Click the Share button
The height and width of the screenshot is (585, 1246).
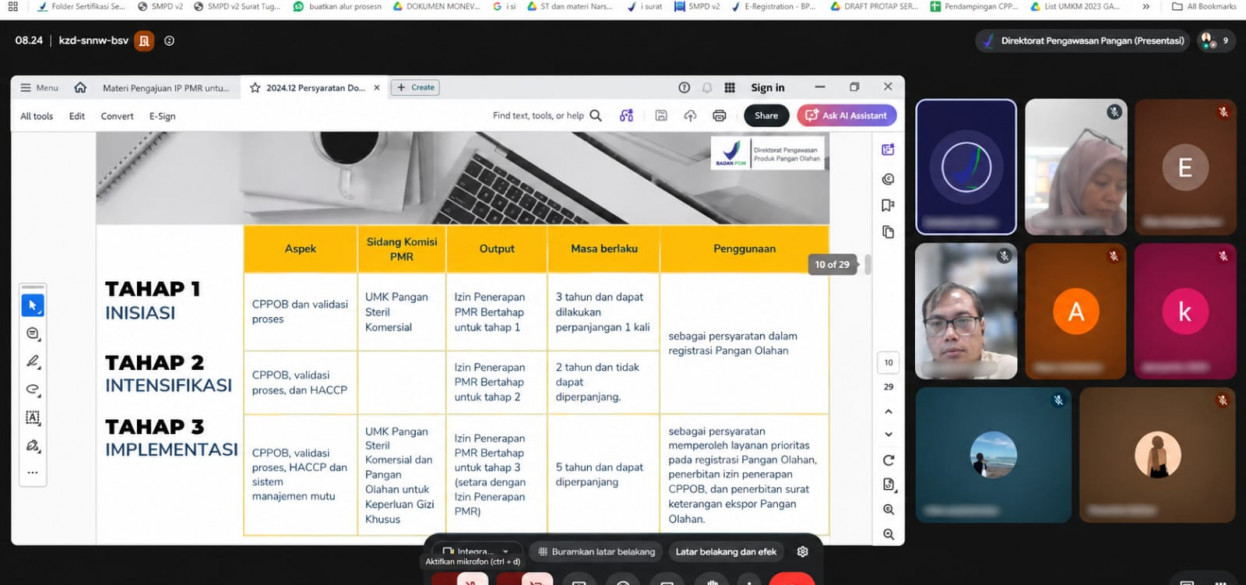(766, 116)
